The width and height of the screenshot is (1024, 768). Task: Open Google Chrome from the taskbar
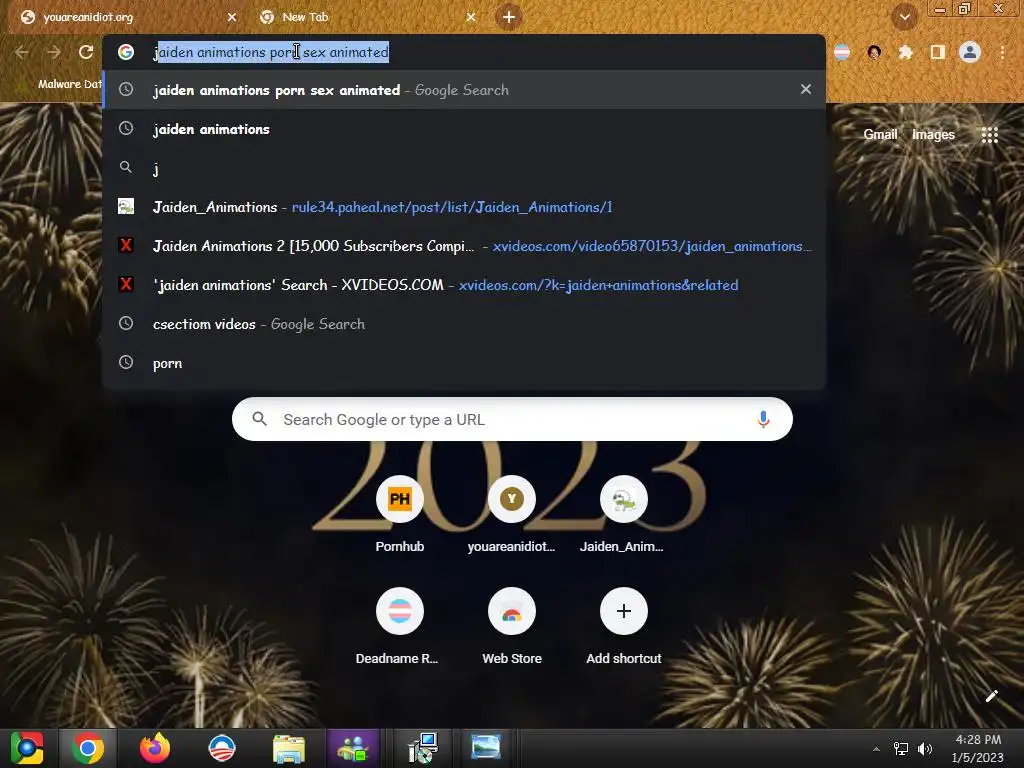88,748
